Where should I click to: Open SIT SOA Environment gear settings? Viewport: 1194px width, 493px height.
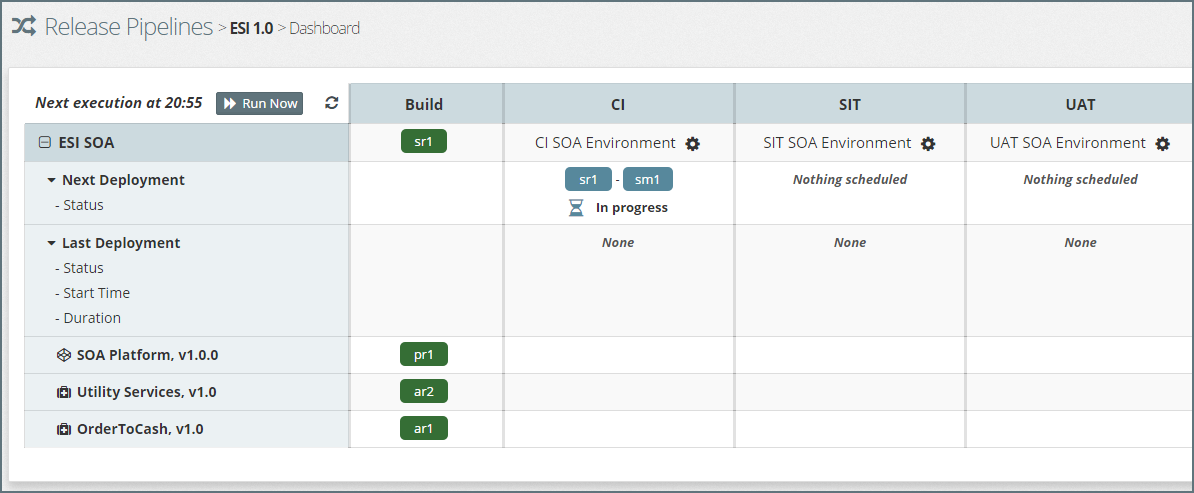click(928, 144)
